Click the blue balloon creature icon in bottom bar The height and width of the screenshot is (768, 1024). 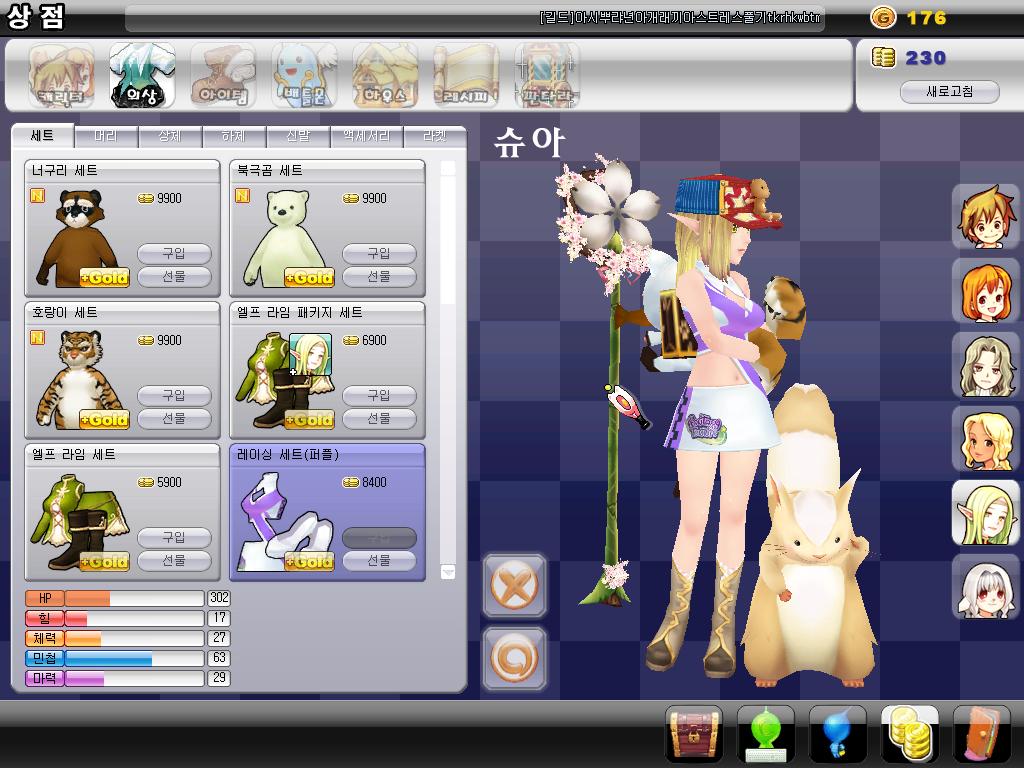click(837, 734)
